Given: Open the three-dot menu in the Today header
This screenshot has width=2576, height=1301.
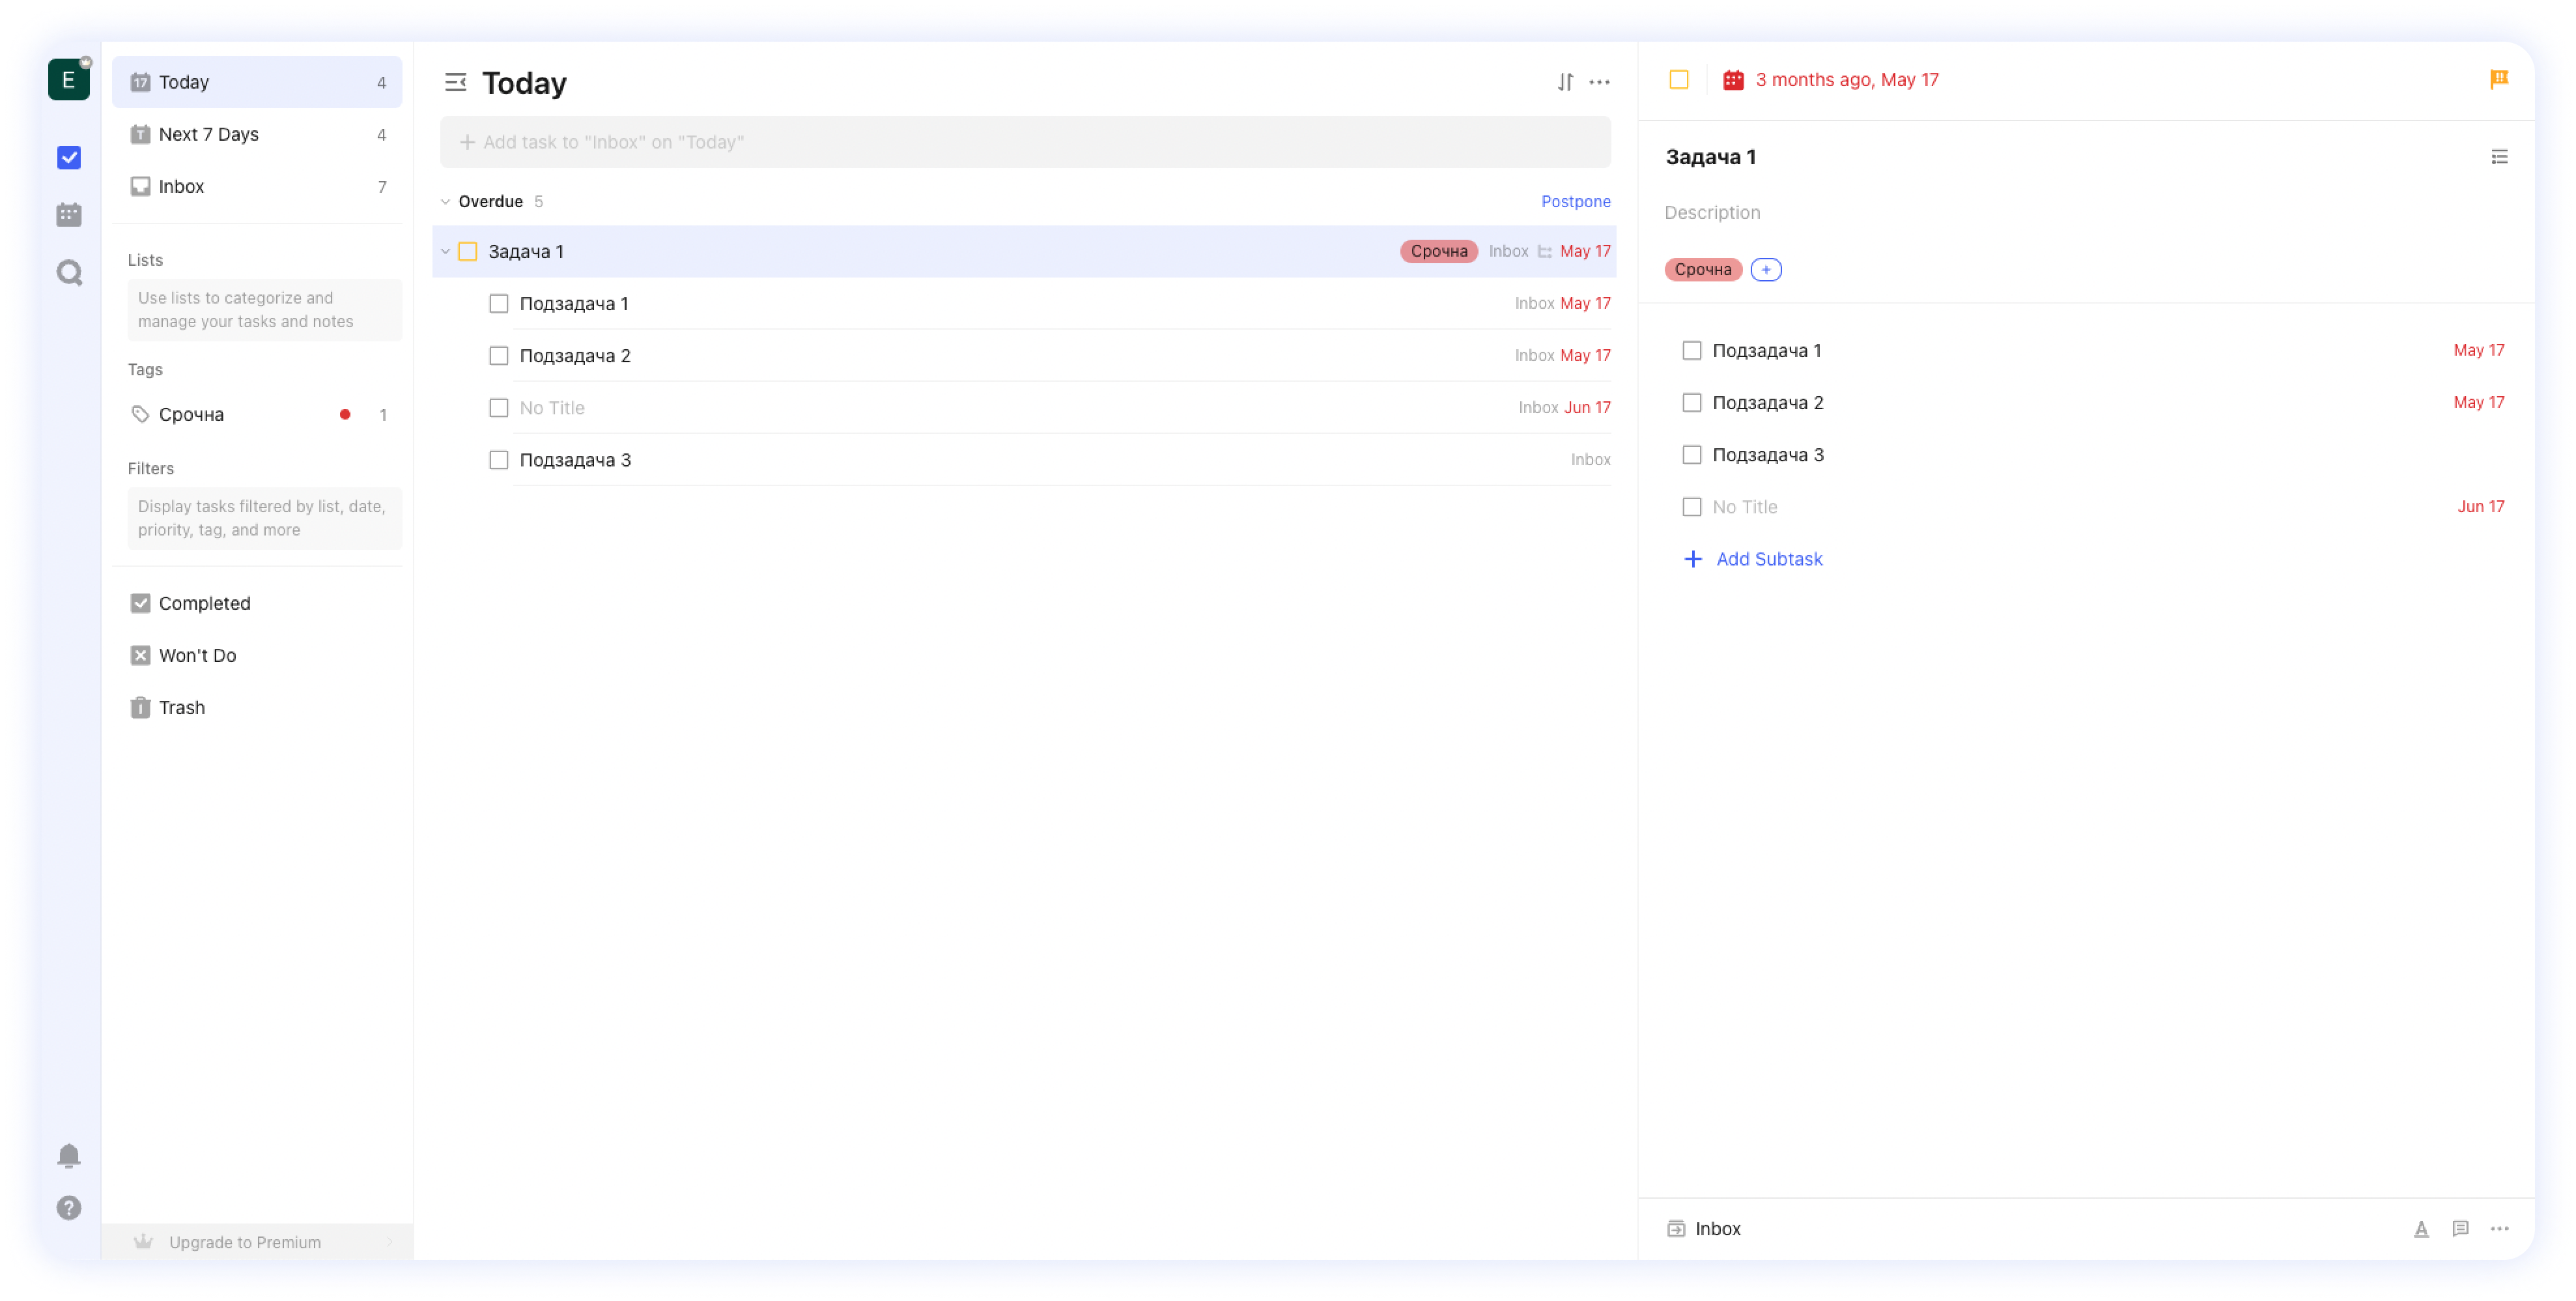Looking at the screenshot, I should tap(1599, 82).
